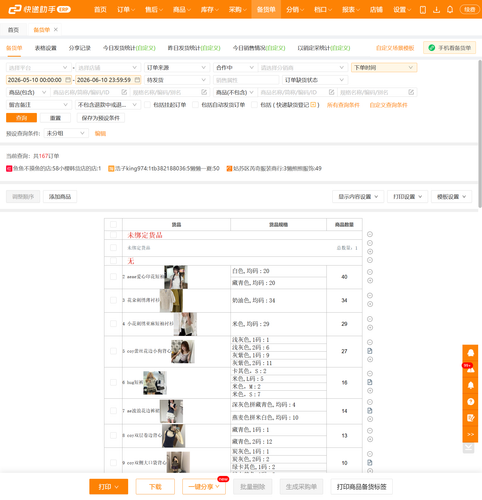The image size is (482, 500).
Task: Check the row with quantity 29
Action: coord(113,324)
